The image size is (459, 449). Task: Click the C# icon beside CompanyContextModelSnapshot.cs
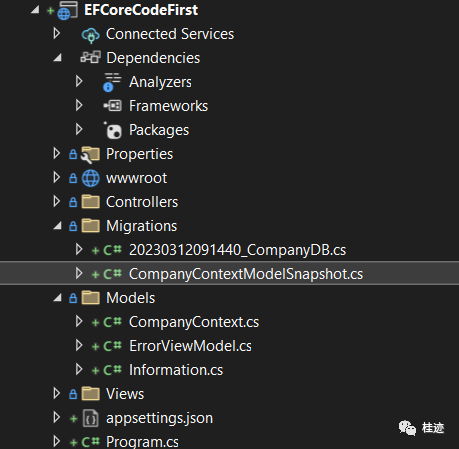(x=112, y=274)
